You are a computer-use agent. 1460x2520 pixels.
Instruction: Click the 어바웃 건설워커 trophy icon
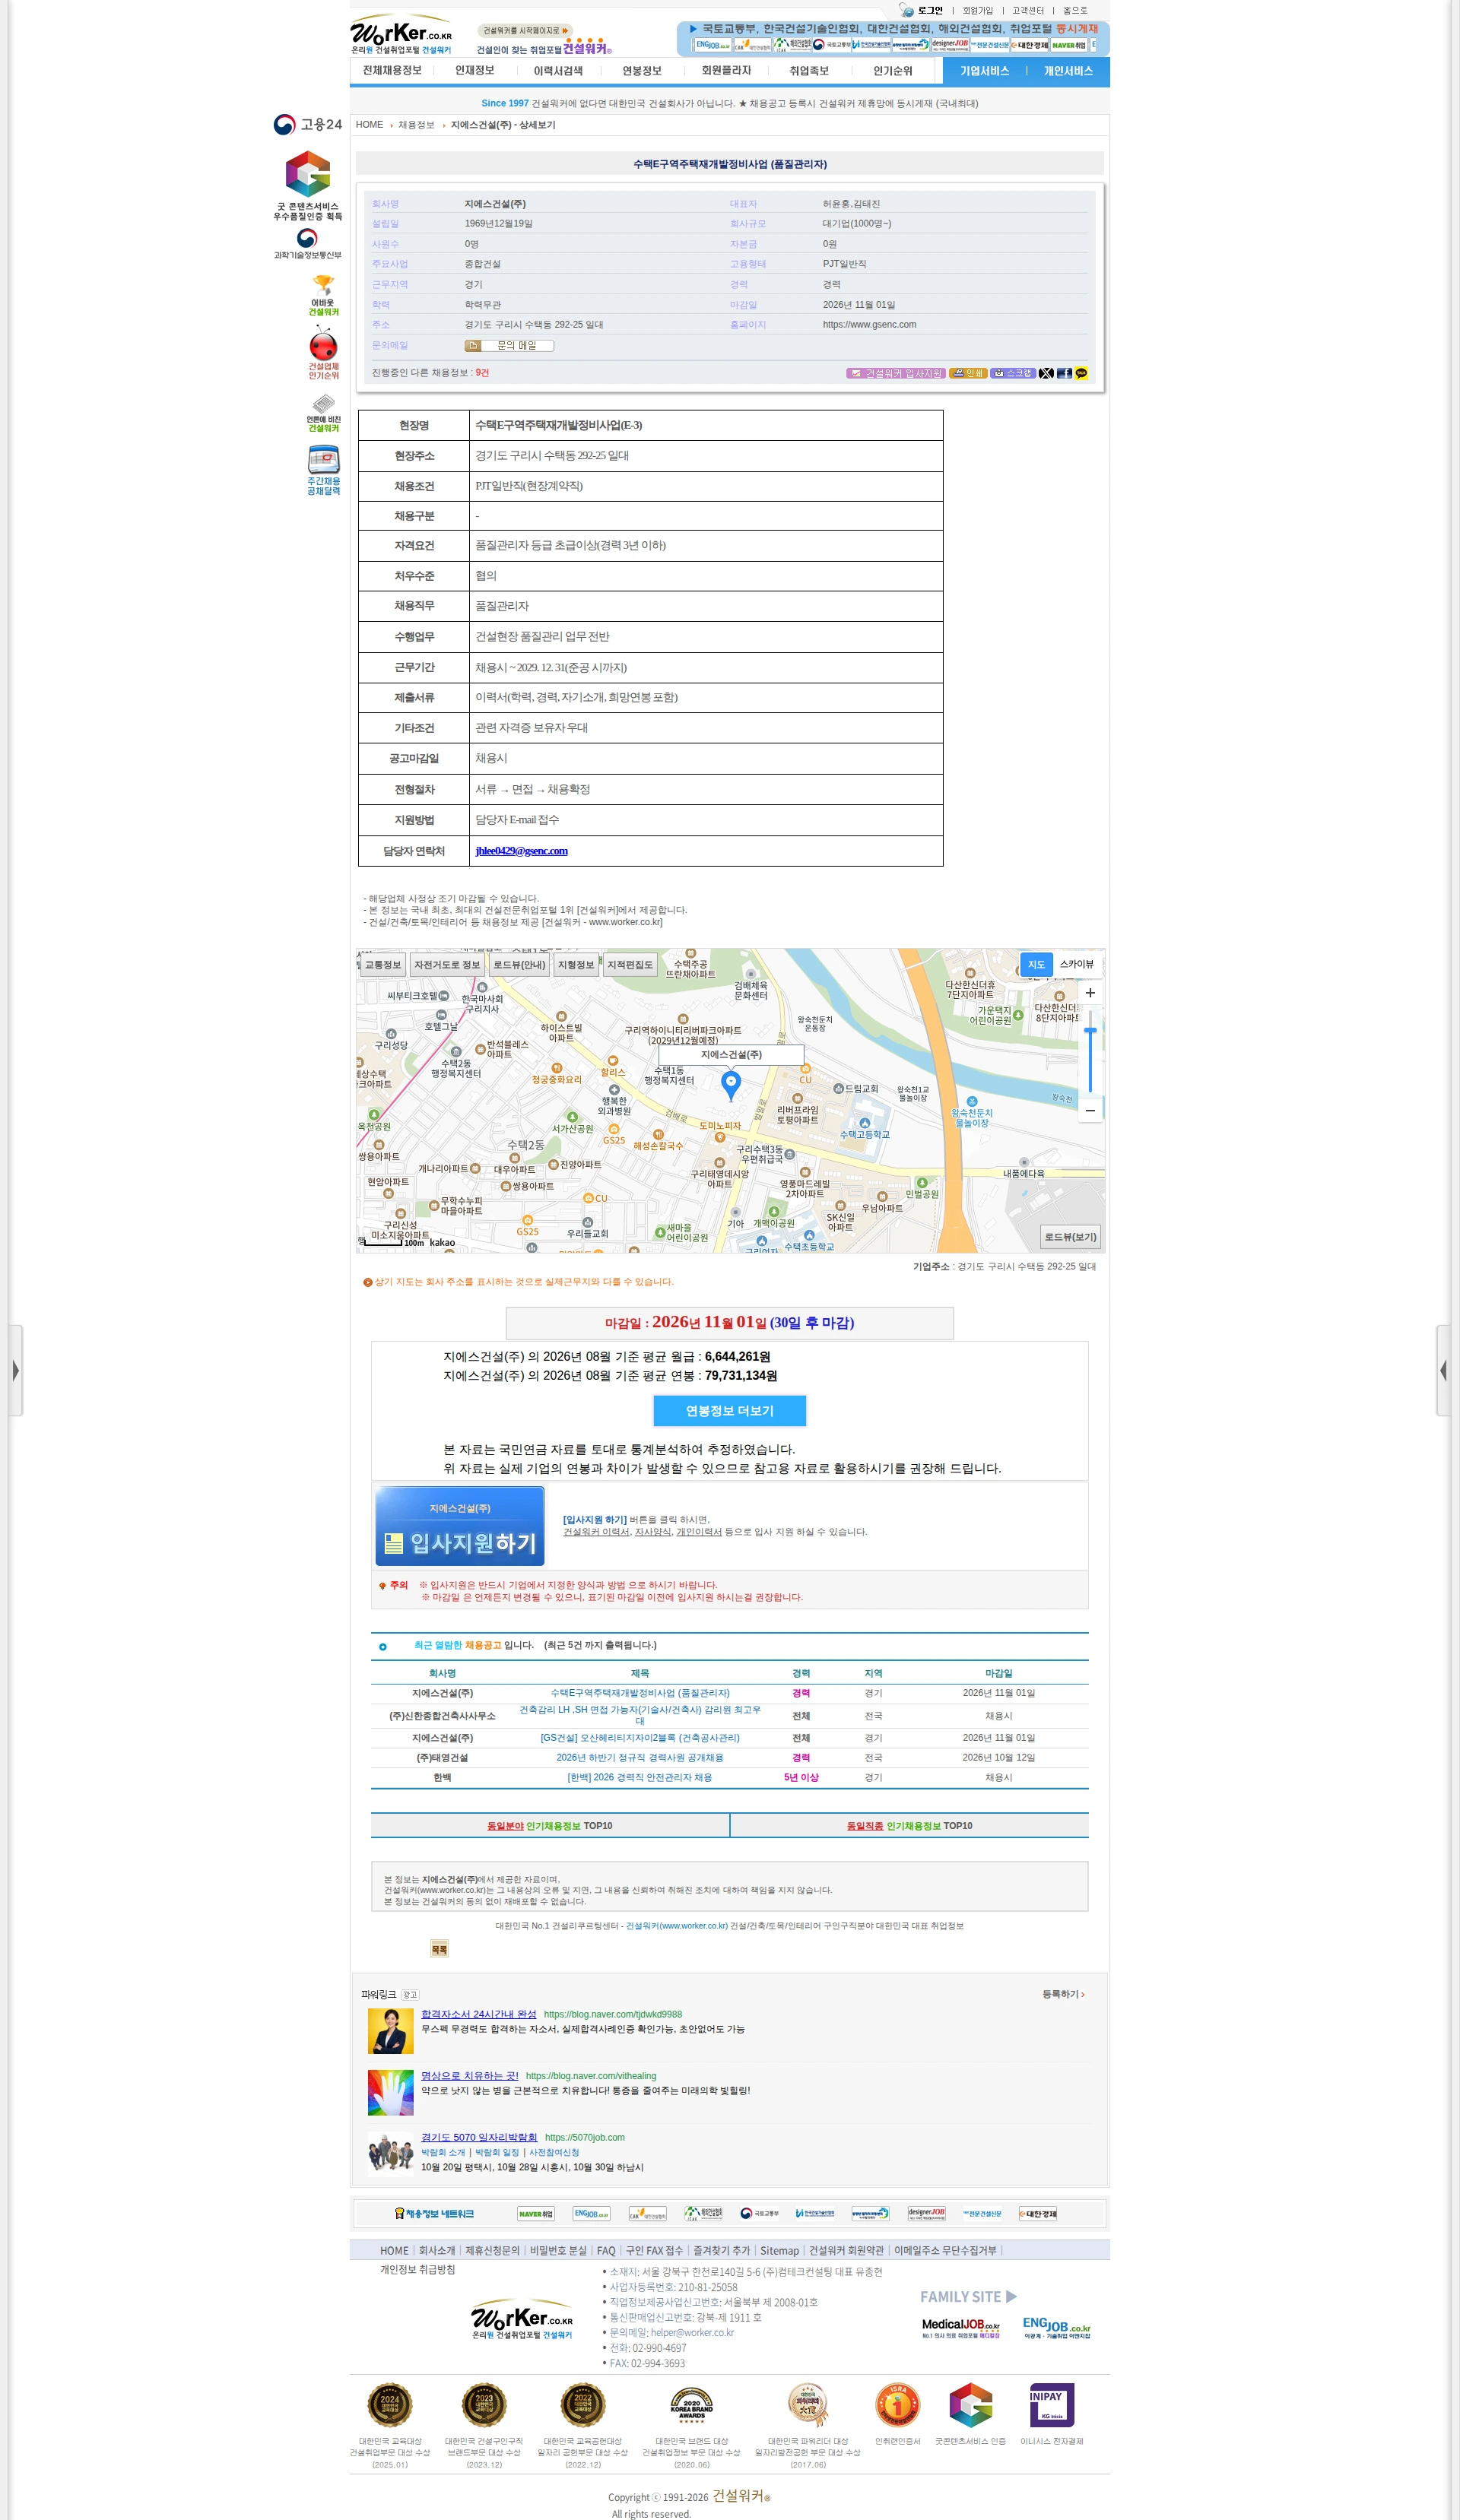pos(323,296)
